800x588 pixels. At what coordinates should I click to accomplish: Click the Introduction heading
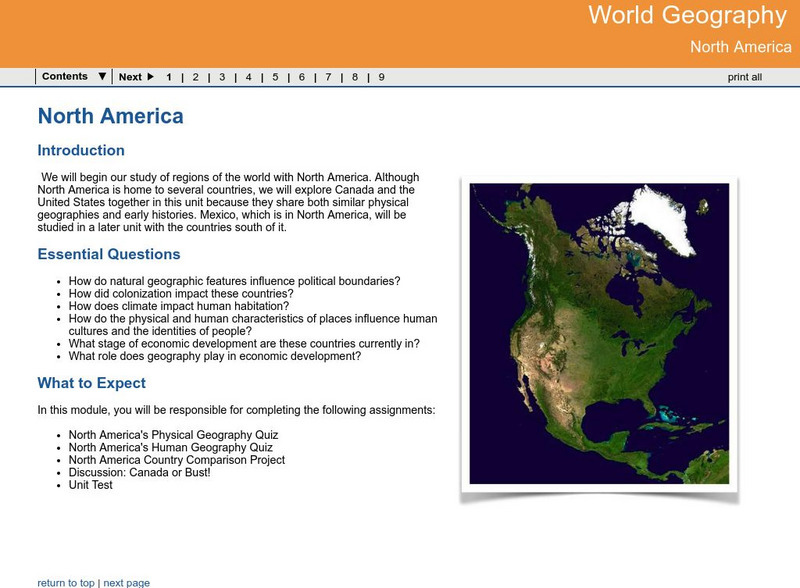click(81, 150)
